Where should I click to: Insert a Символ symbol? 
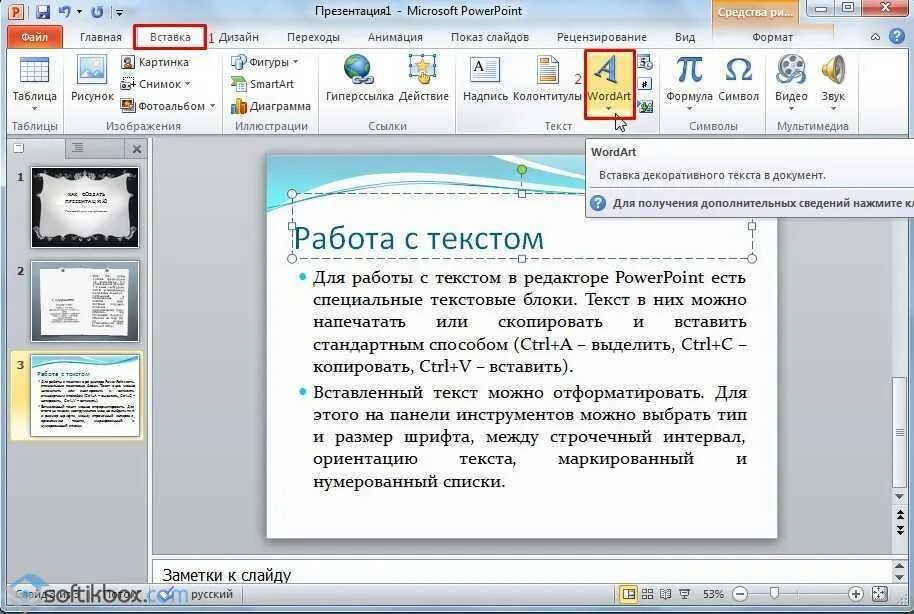(739, 79)
